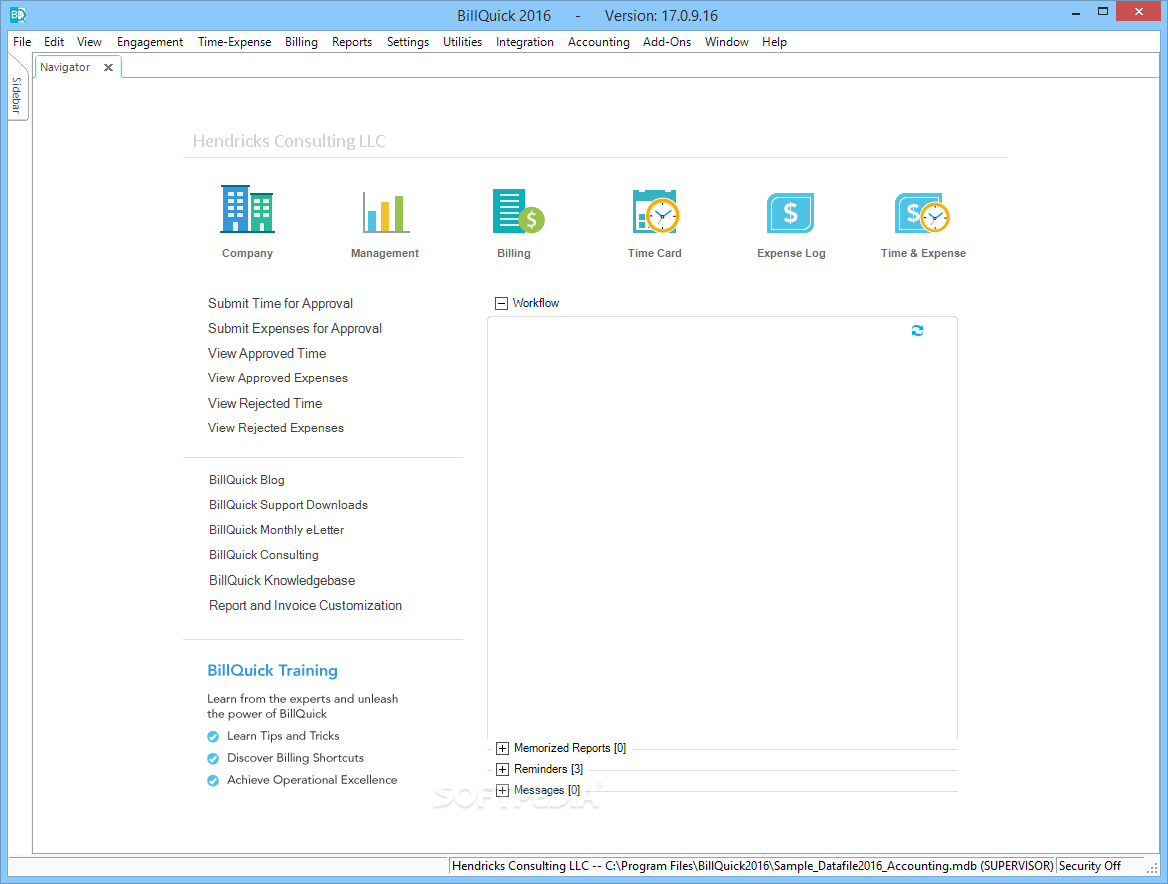The height and width of the screenshot is (884, 1168).
Task: Open the Expense Log icon
Action: click(x=790, y=213)
